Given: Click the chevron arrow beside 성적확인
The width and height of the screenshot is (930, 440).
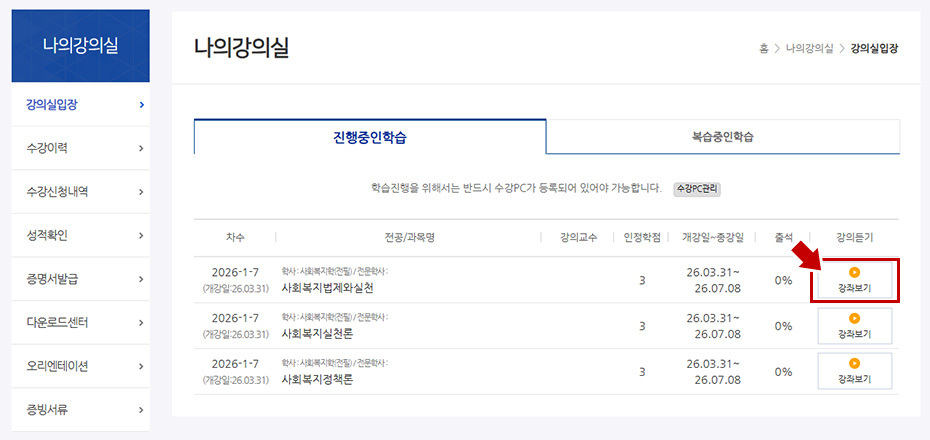Looking at the screenshot, I should point(141,235).
